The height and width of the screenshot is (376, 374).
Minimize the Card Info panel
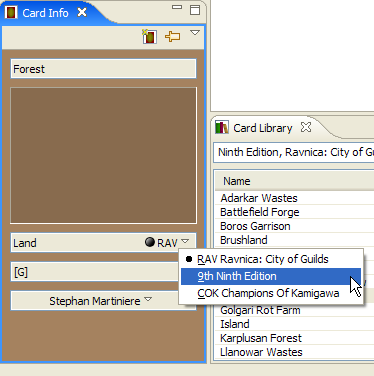(177, 7)
